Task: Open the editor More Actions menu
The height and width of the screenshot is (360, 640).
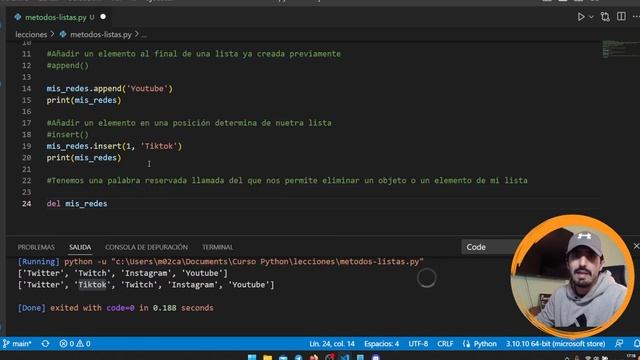Action: click(x=636, y=17)
